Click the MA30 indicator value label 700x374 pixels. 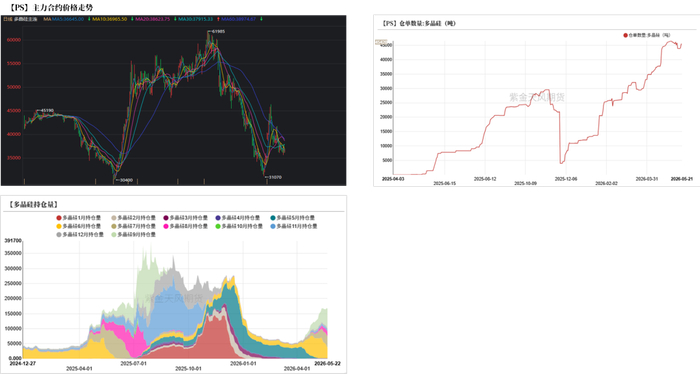[x=196, y=19]
